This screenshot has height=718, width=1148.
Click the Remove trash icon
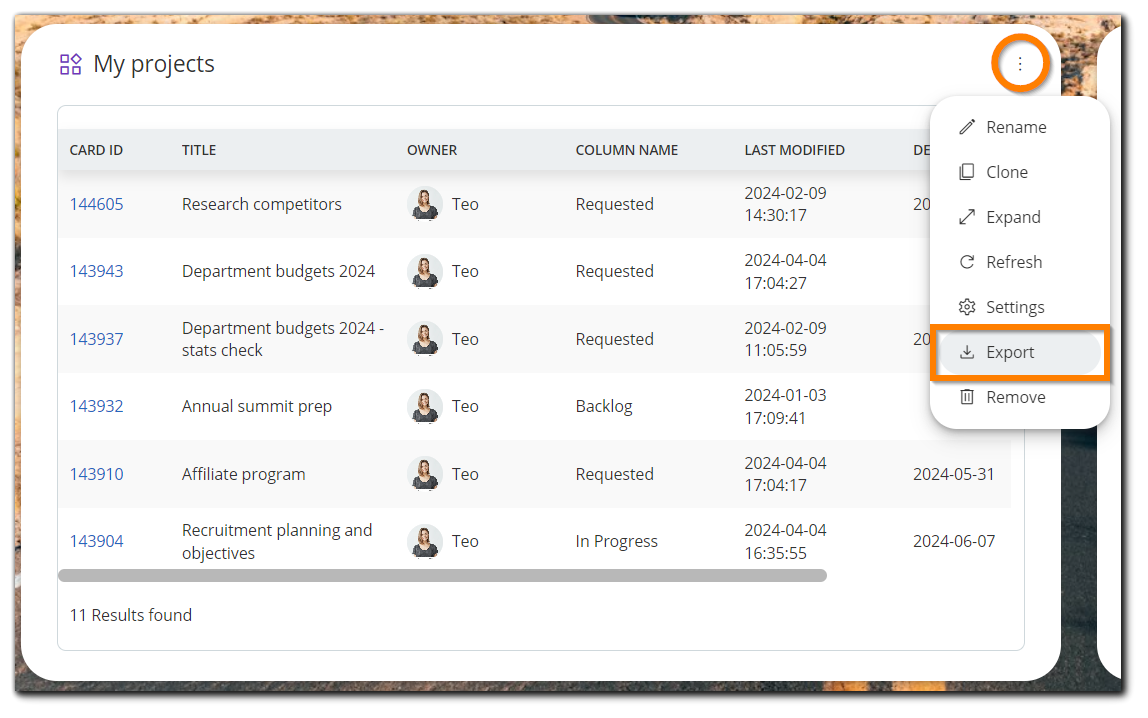tap(967, 397)
